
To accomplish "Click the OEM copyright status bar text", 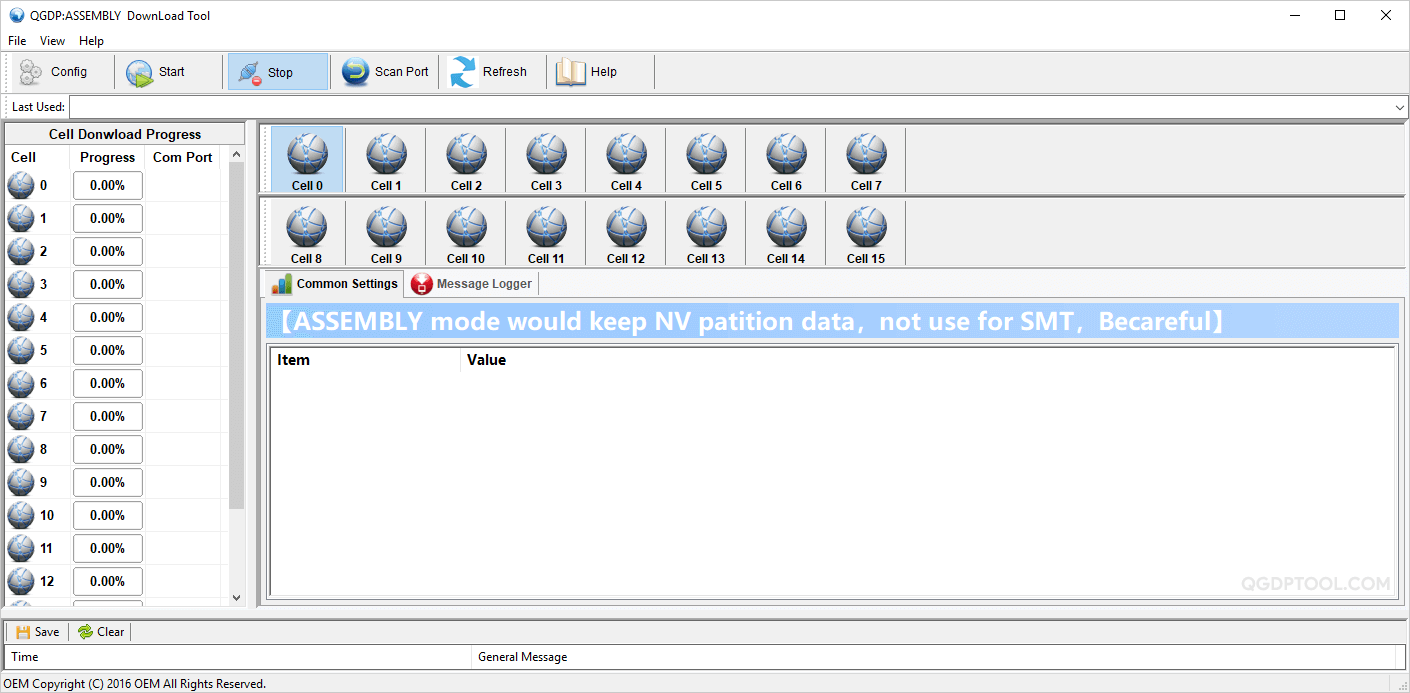I will [x=135, y=684].
